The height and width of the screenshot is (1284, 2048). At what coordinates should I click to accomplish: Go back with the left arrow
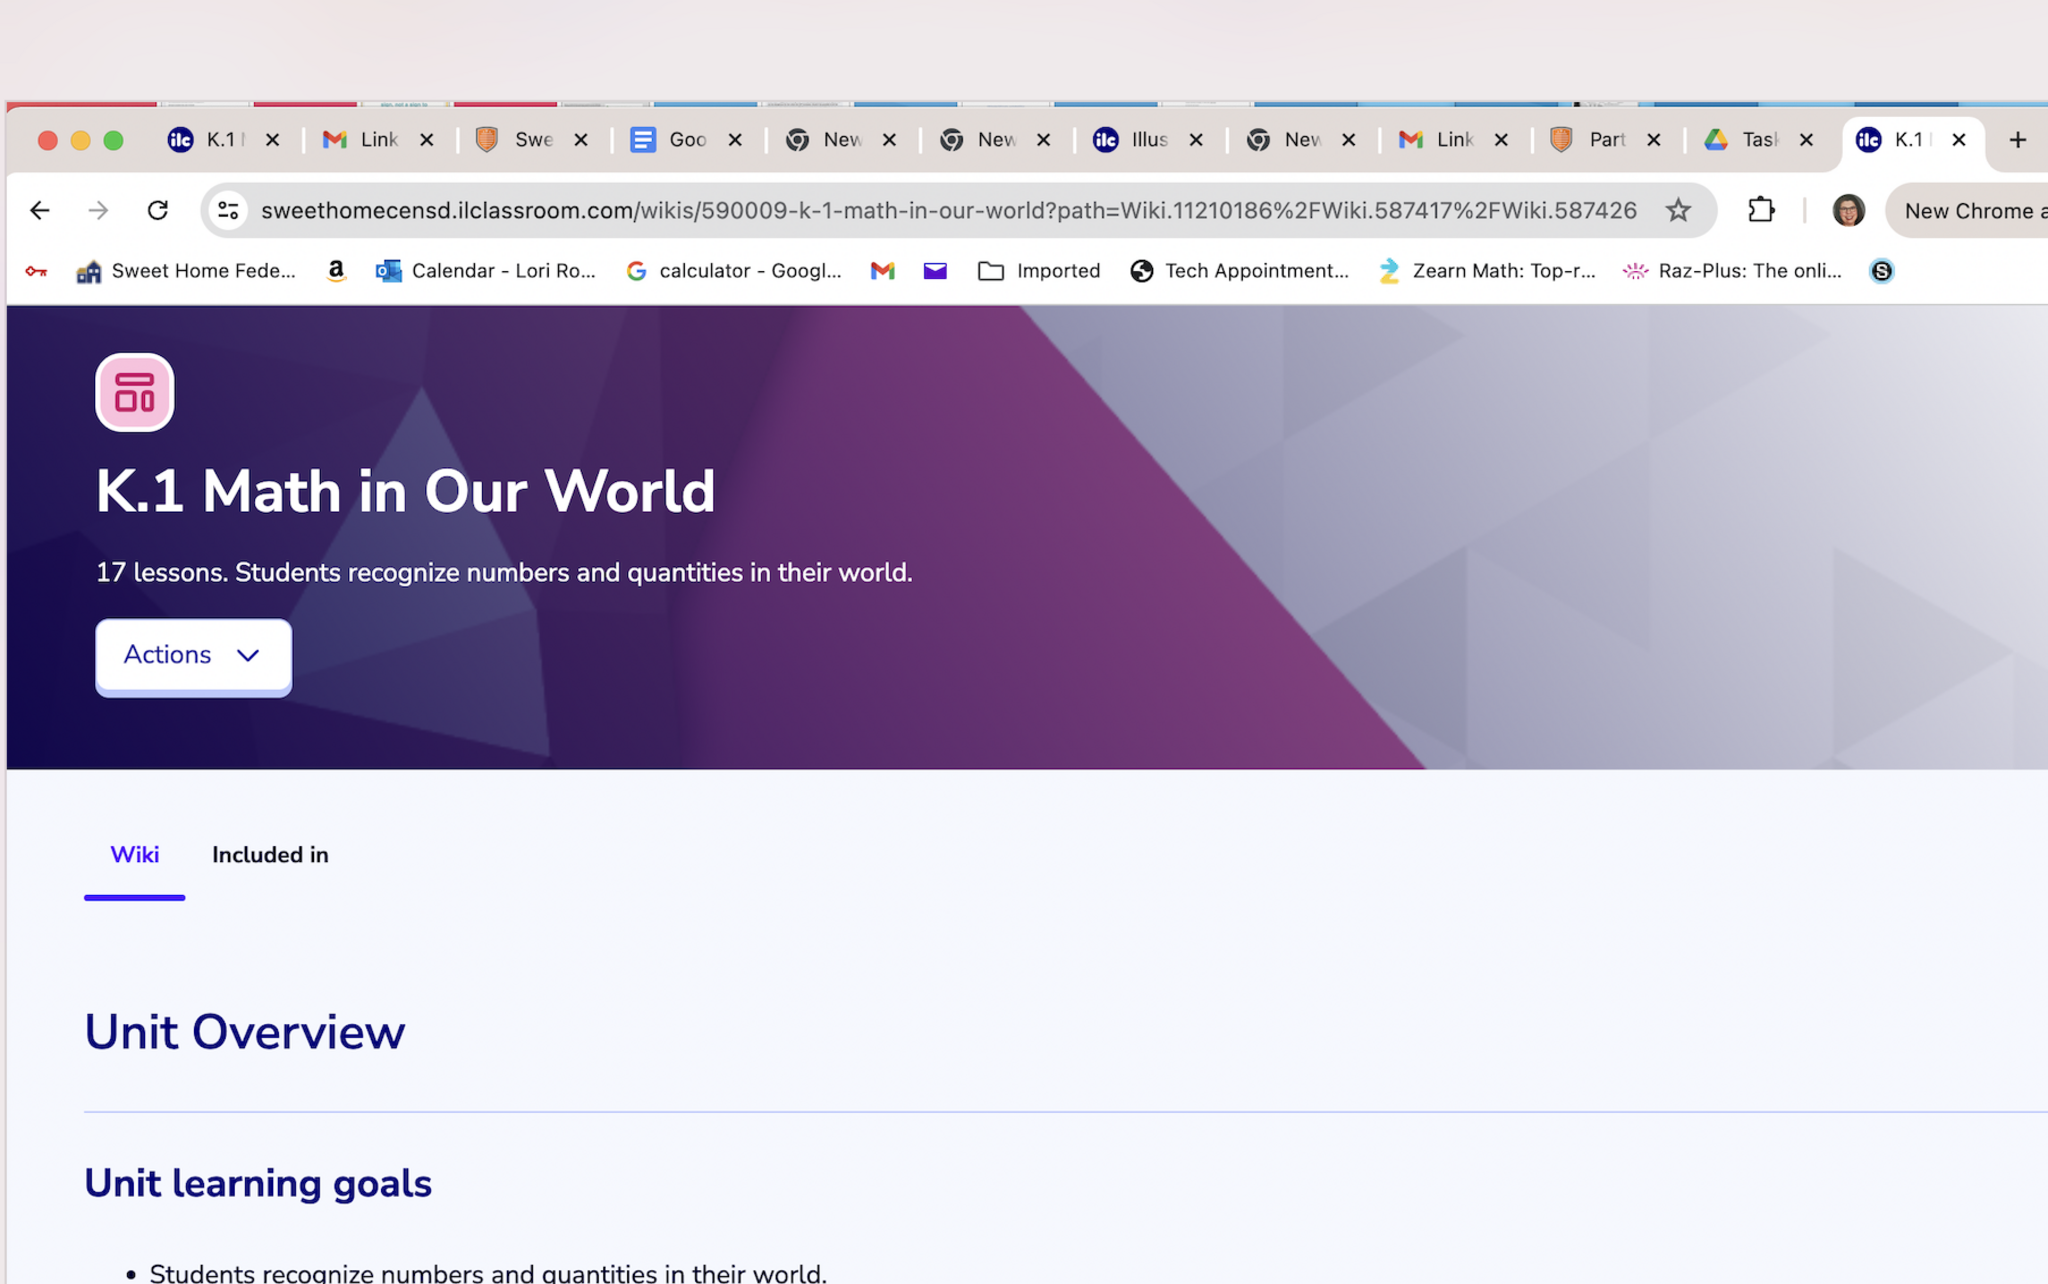tap(40, 210)
